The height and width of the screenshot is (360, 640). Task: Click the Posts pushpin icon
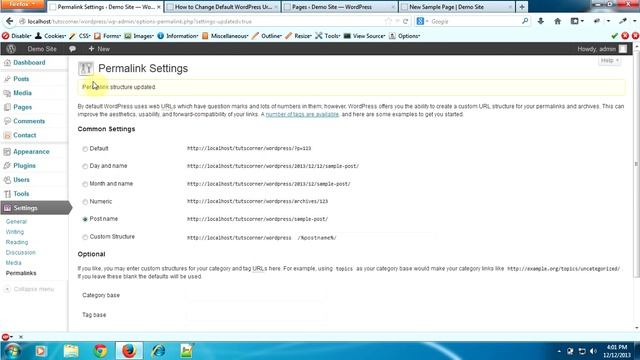pos(7,79)
